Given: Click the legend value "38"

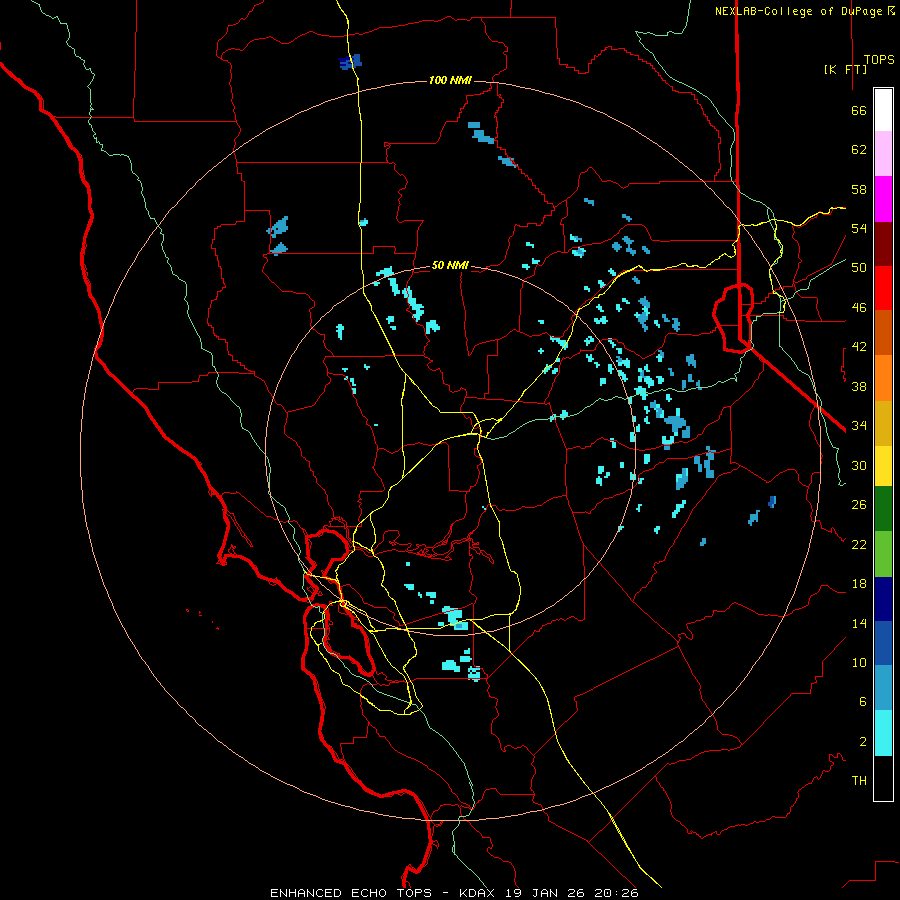Looking at the screenshot, I should tap(859, 386).
